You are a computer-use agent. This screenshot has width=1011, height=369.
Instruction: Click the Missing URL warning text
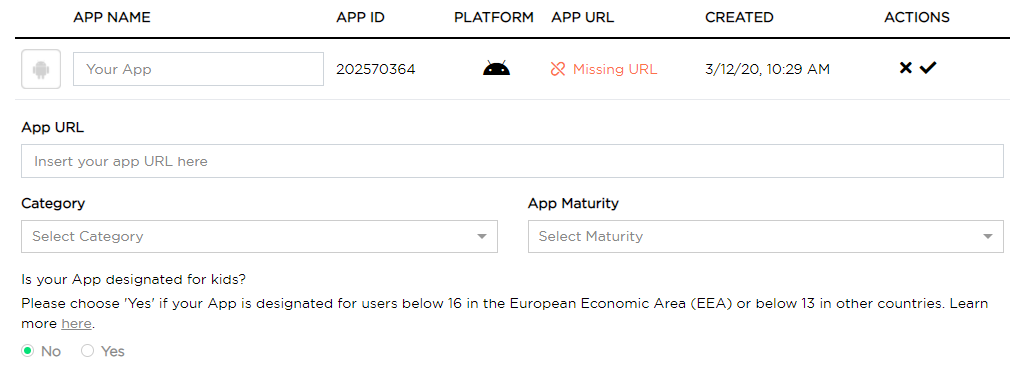615,69
